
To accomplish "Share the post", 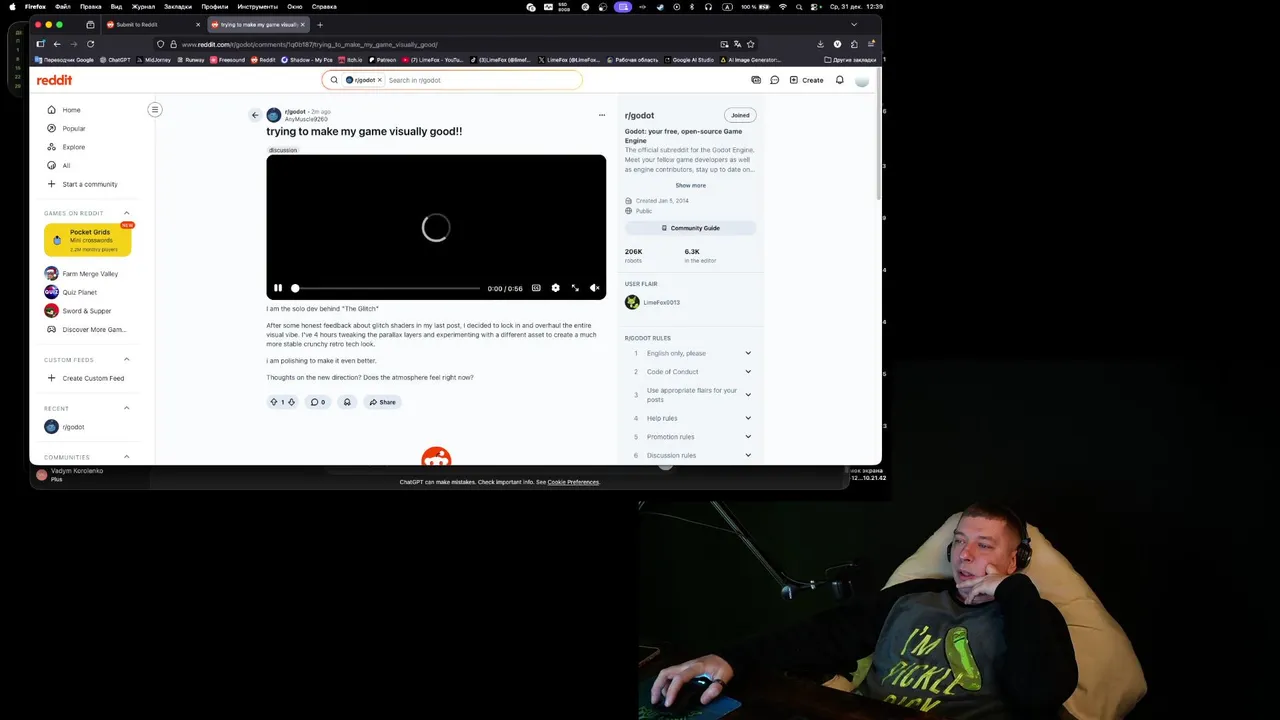I will pos(382,402).
